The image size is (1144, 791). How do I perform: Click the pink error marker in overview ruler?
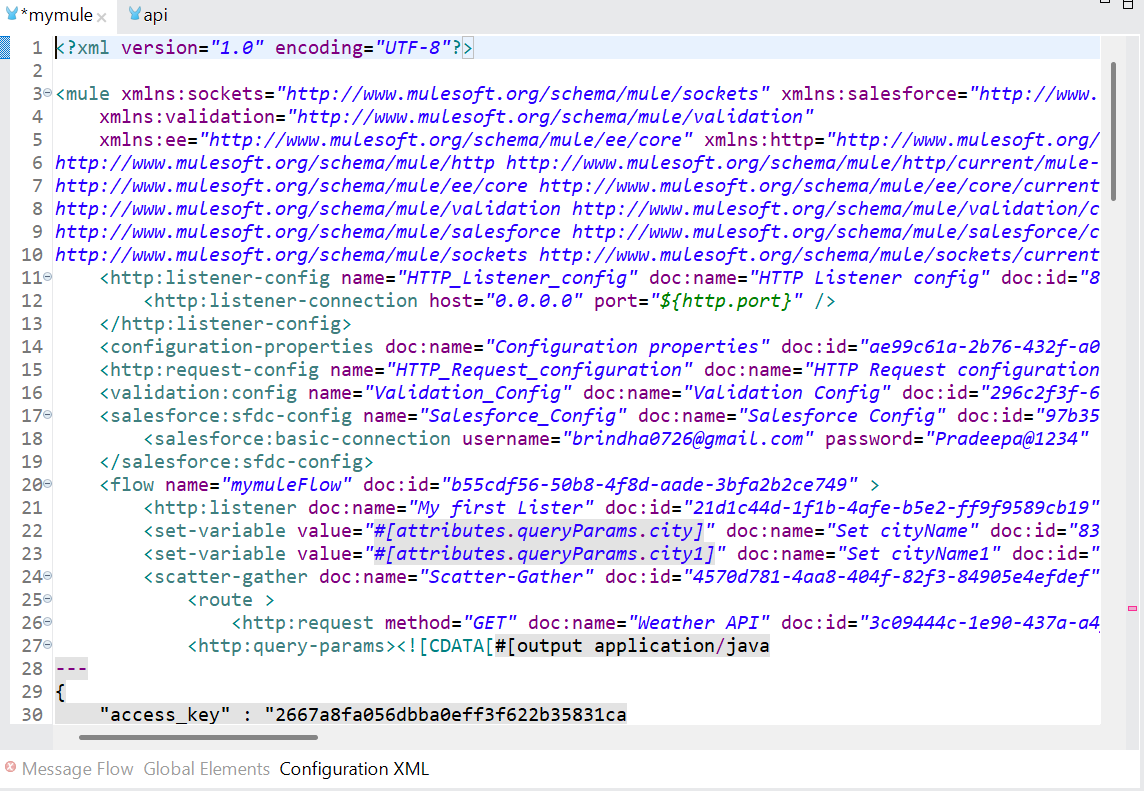pyautogui.click(x=1133, y=608)
